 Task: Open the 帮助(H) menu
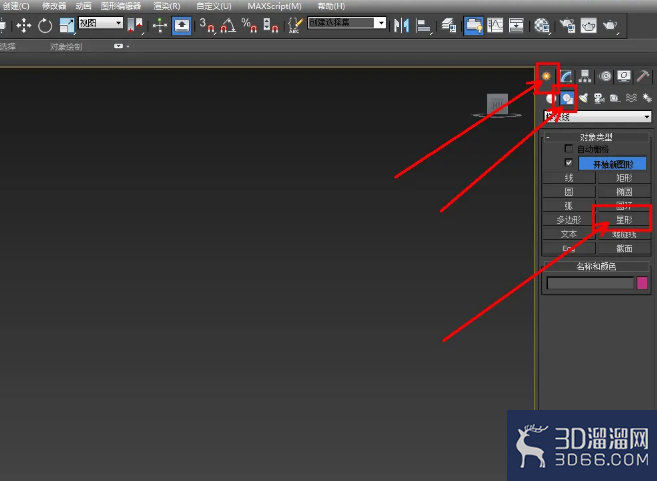(331, 6)
